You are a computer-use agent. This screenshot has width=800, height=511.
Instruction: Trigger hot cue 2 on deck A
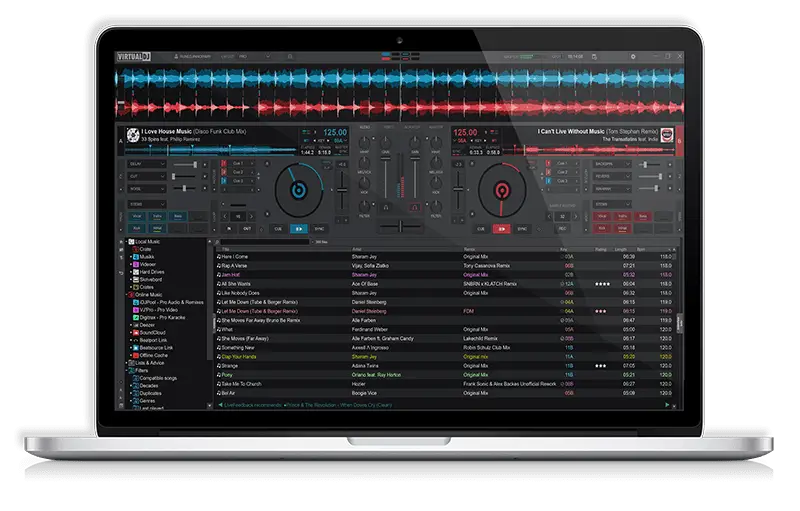(x=237, y=172)
